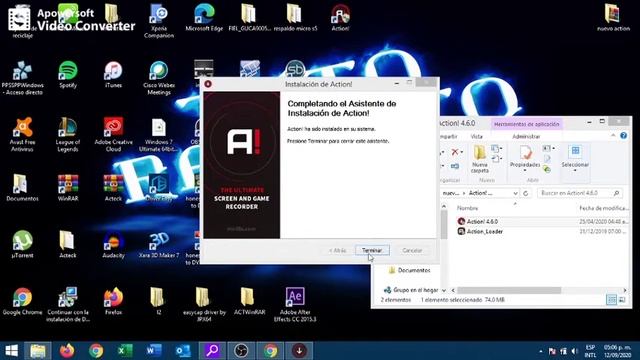
Task: Open the Action! desktop shortcut
Action: coord(340,18)
